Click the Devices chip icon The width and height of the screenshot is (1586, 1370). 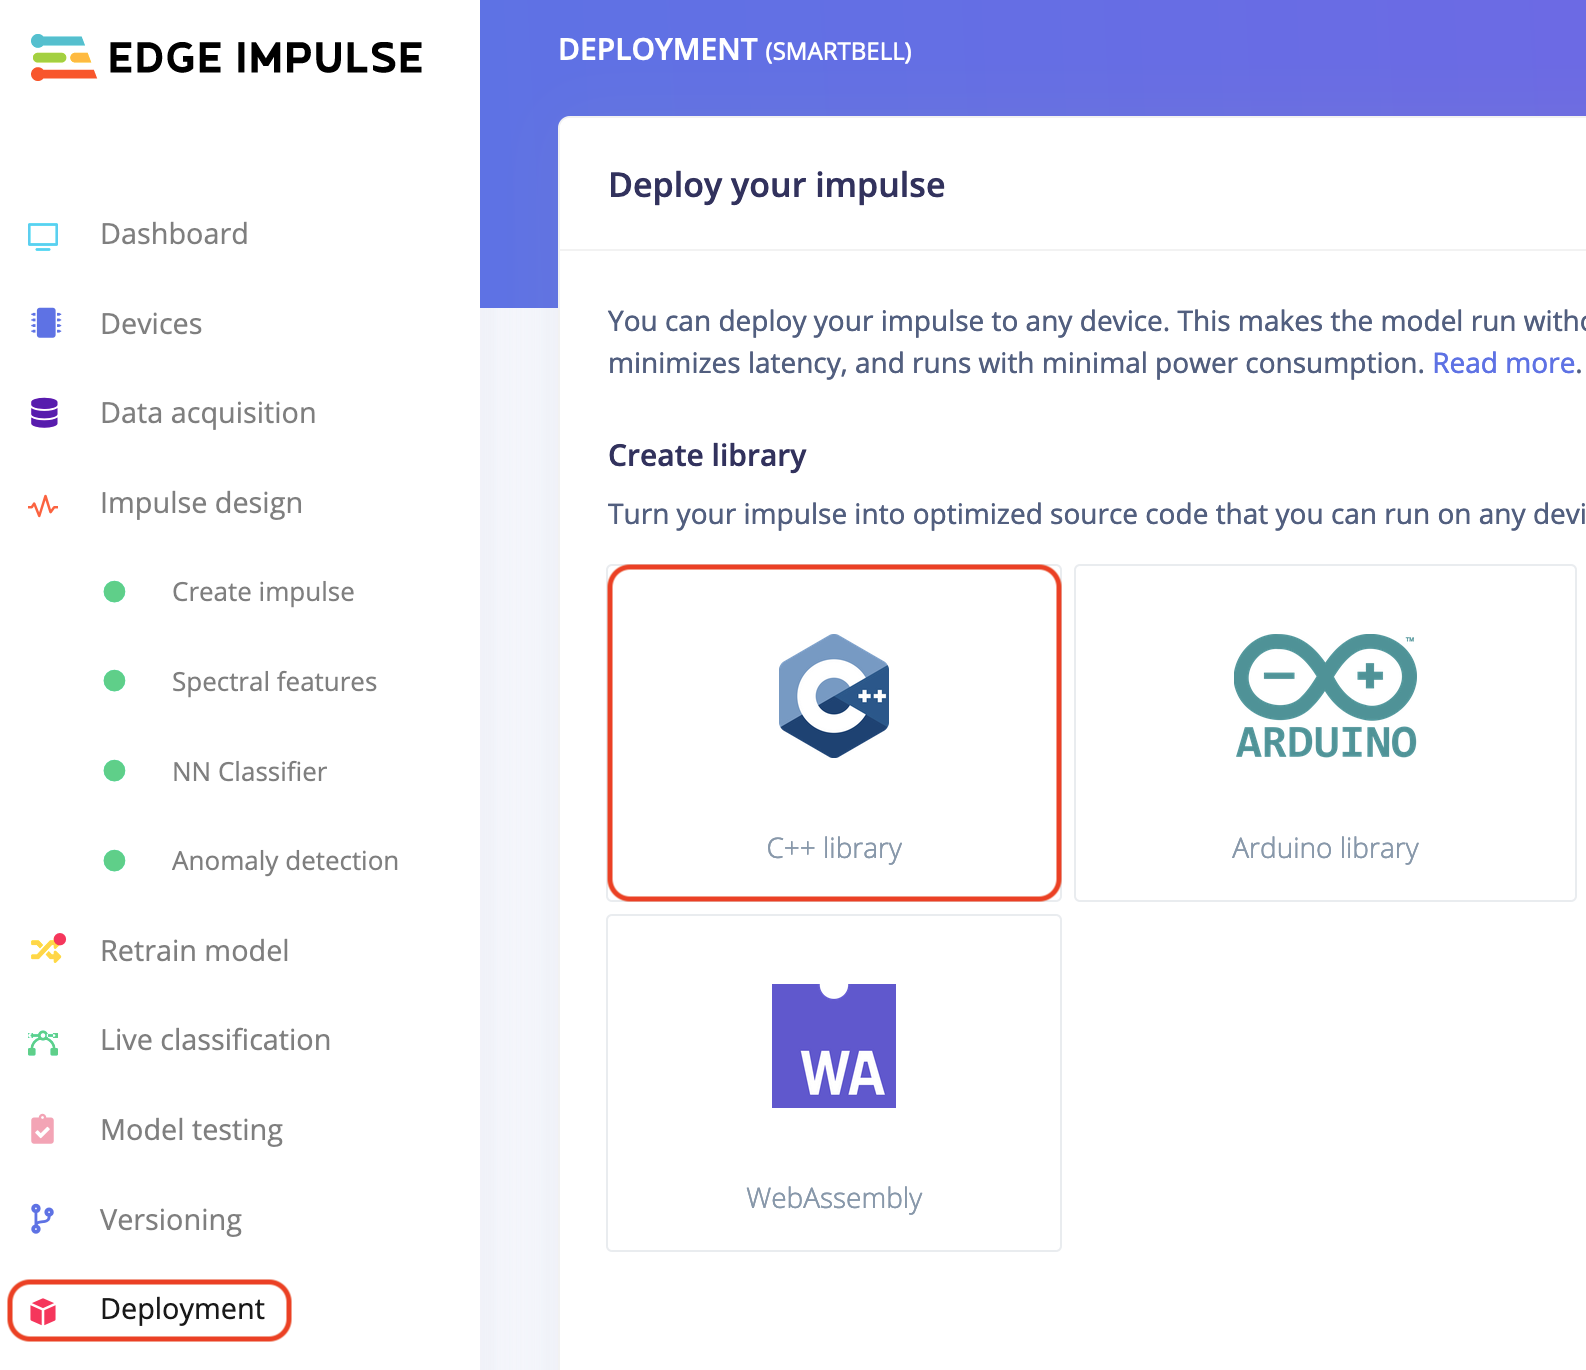[x=45, y=323]
